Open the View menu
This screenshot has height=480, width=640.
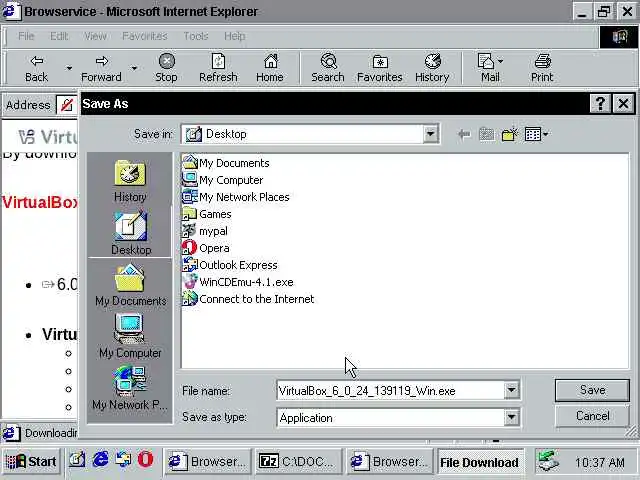95,36
